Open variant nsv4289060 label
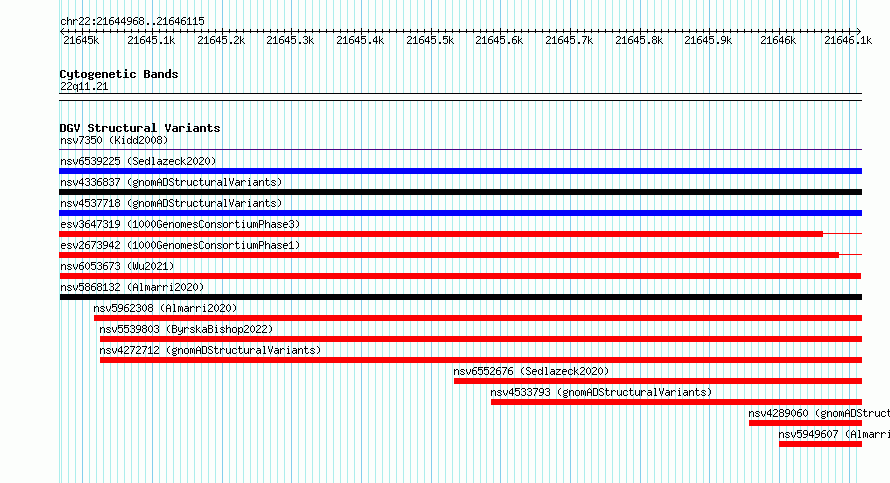 click(x=818, y=413)
